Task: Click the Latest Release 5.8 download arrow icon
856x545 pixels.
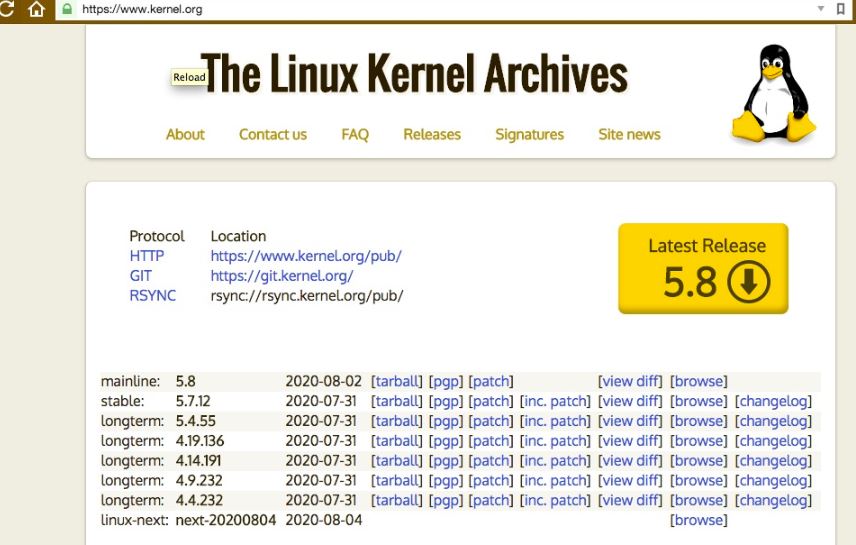Action: (748, 282)
